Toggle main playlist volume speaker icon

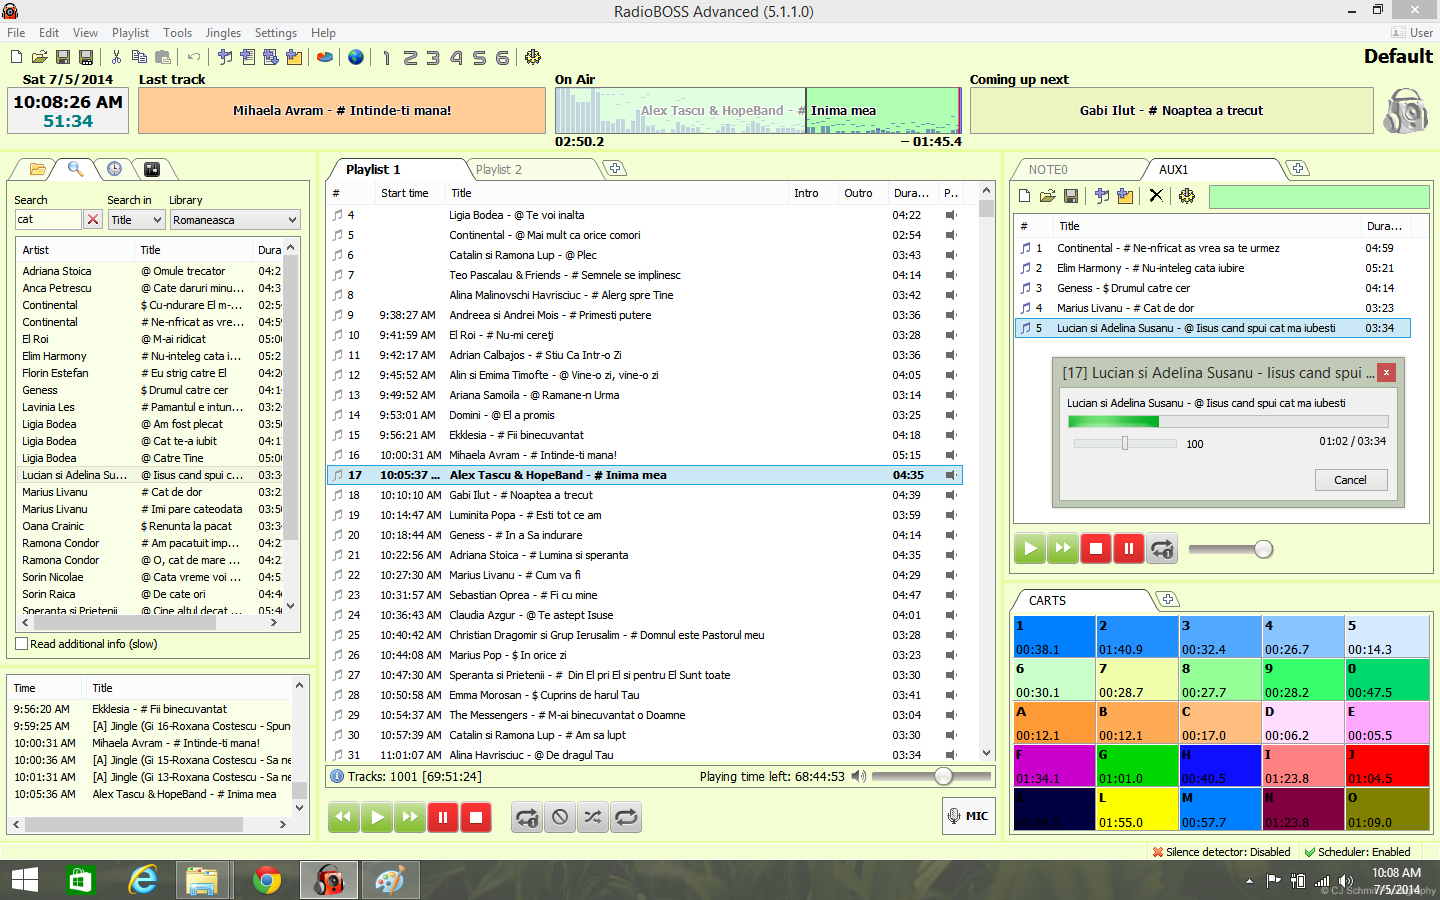point(858,776)
